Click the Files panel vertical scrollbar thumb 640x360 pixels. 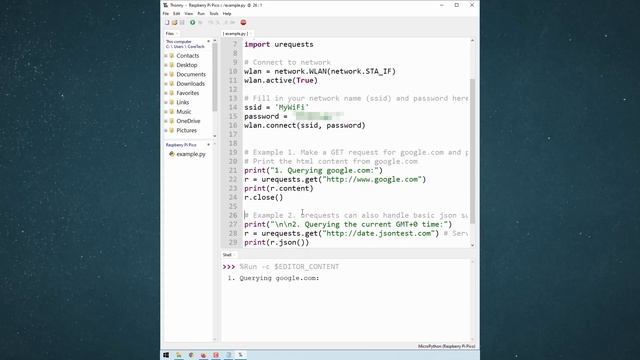point(215,78)
